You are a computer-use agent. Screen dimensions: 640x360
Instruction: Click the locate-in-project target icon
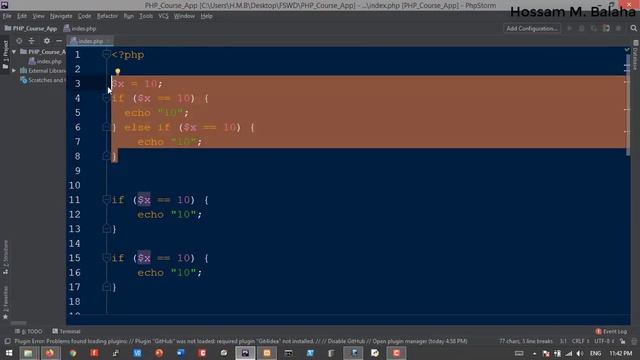[x=19, y=41]
